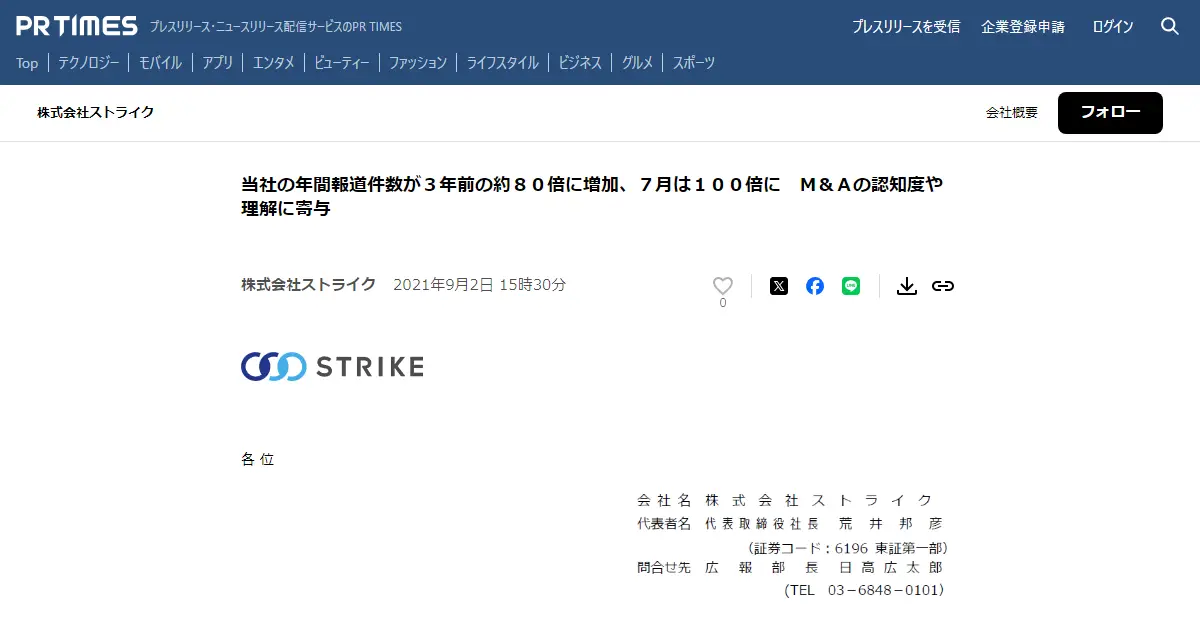Open the ビジネス category
1200x630 pixels.
(x=580, y=63)
